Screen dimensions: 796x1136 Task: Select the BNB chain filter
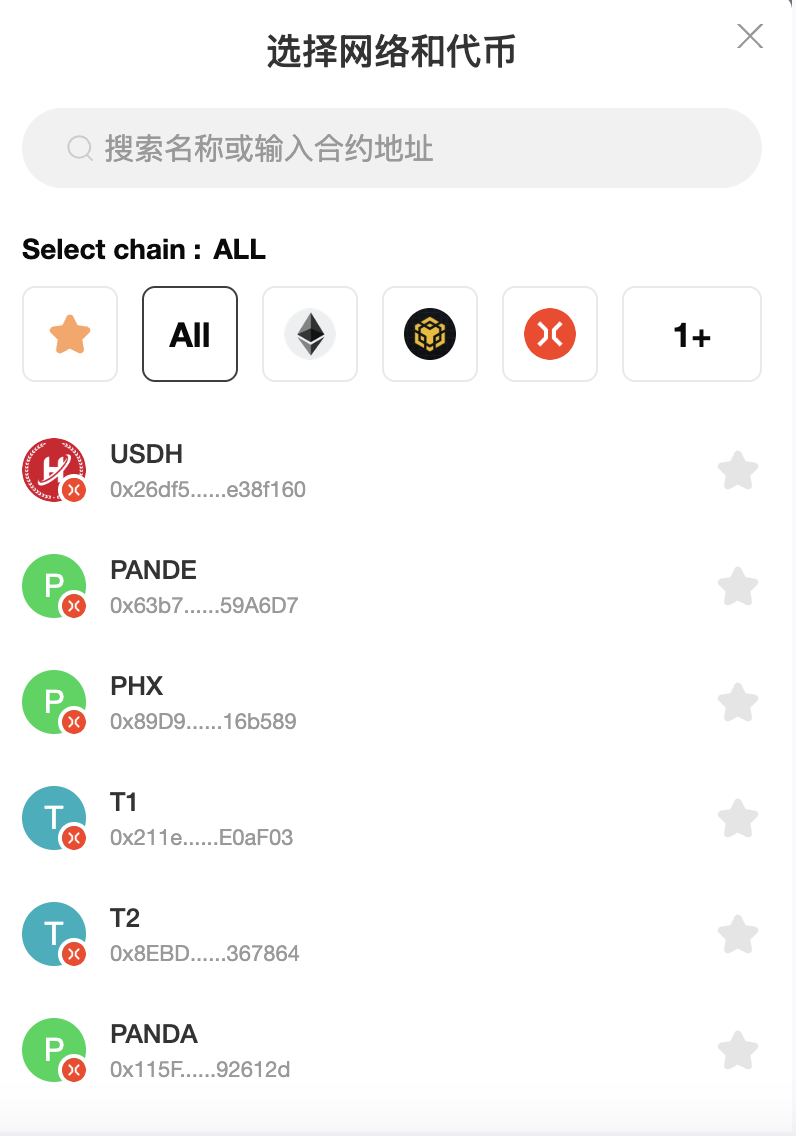(430, 334)
